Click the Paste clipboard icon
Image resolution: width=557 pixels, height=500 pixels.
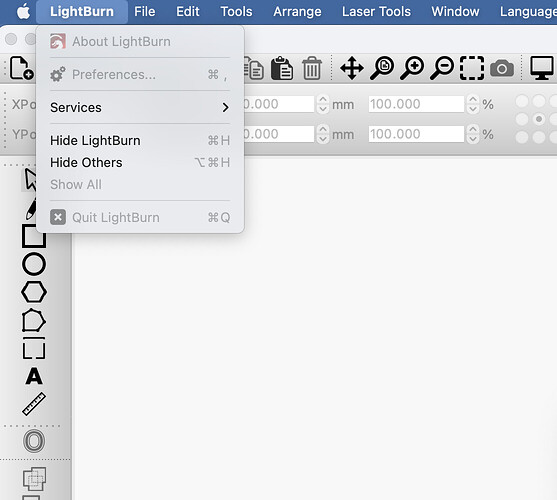tap(282, 68)
